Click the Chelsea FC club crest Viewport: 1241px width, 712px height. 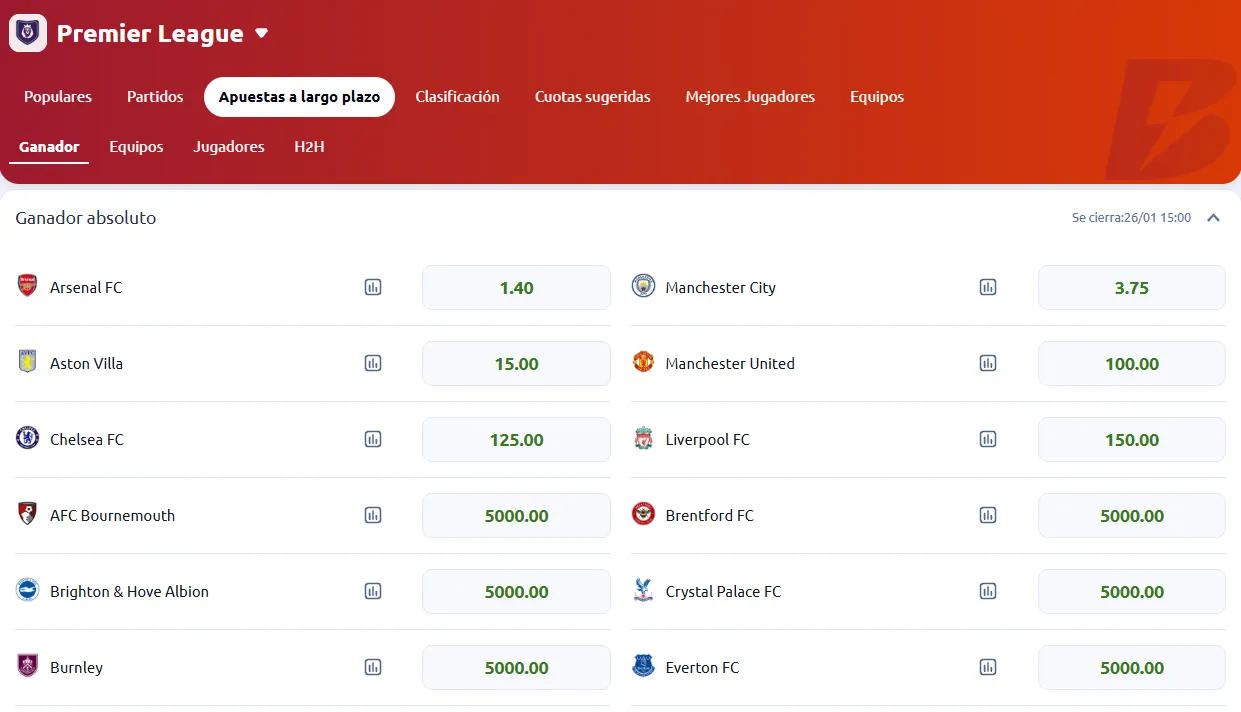[27, 439]
